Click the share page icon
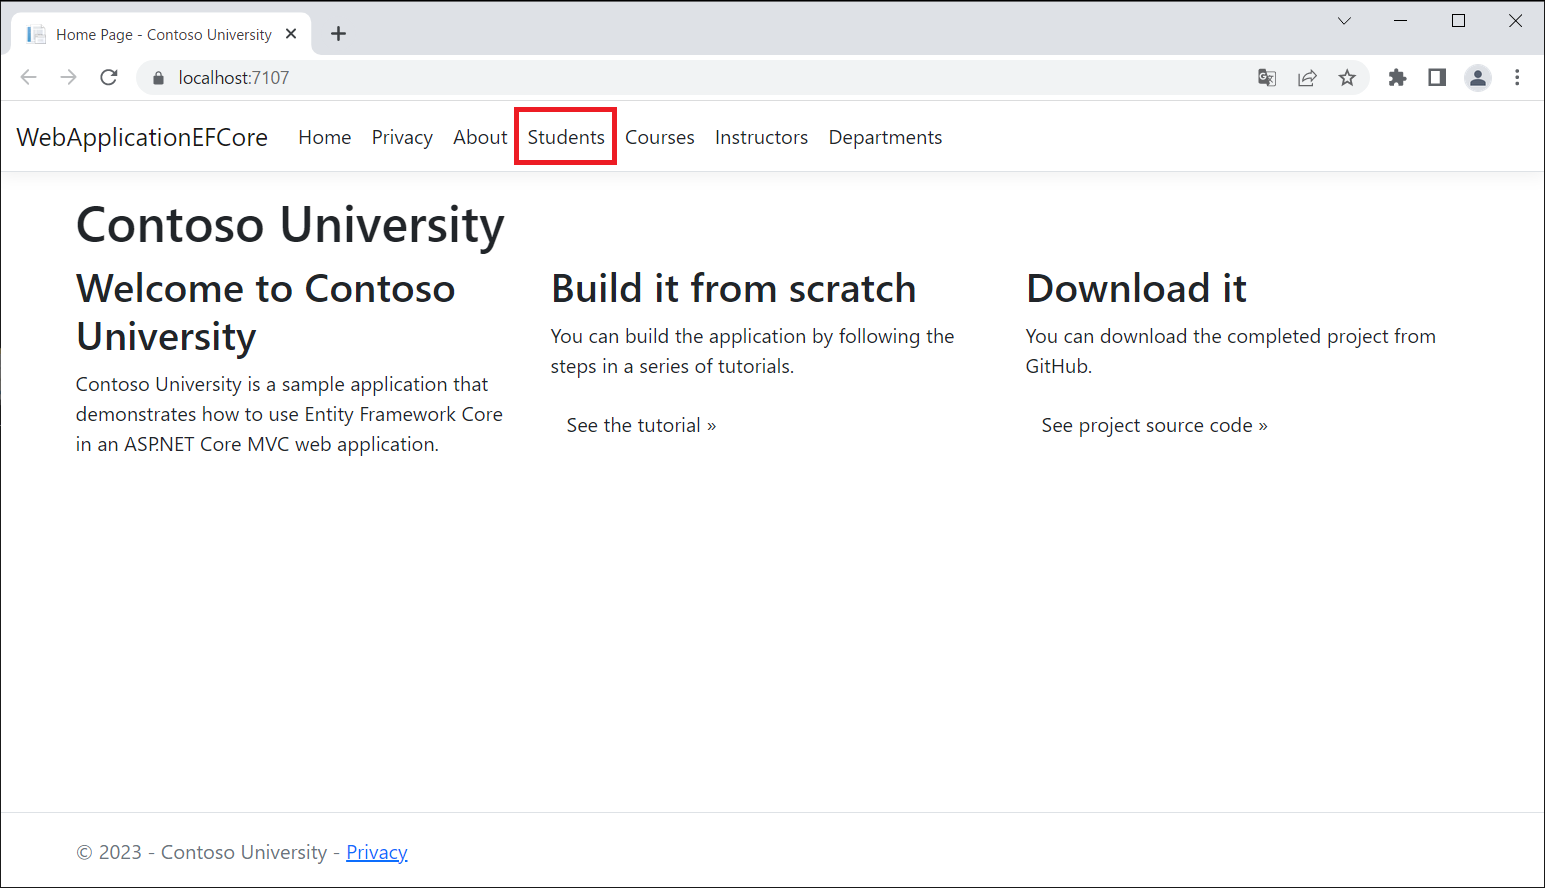The image size is (1545, 888). [x=1307, y=78]
